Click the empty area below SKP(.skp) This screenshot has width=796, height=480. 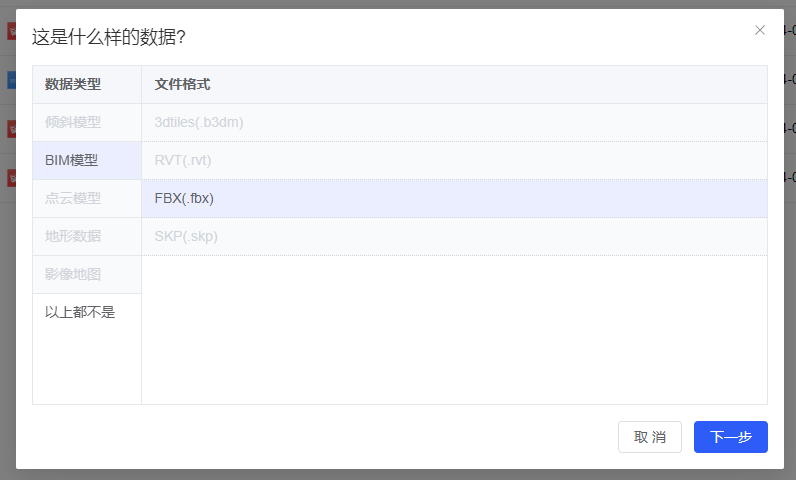(x=454, y=330)
